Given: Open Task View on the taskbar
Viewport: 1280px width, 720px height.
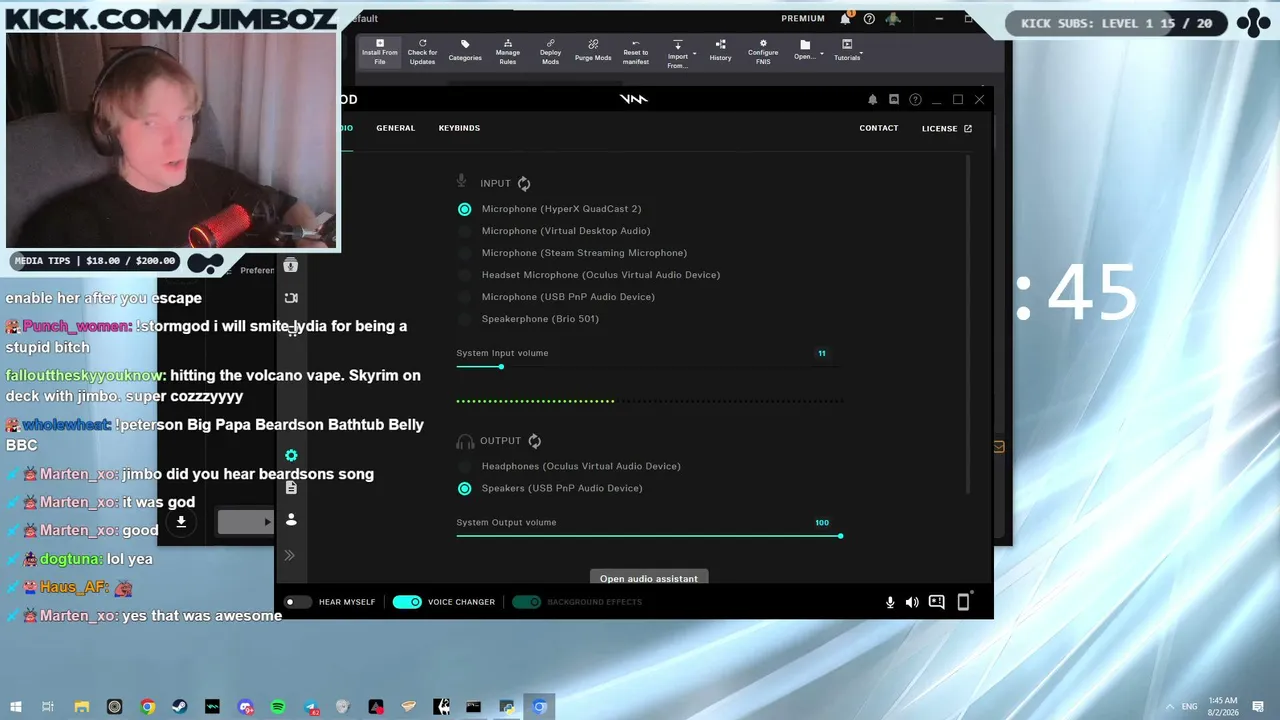Looking at the screenshot, I should coord(48,707).
